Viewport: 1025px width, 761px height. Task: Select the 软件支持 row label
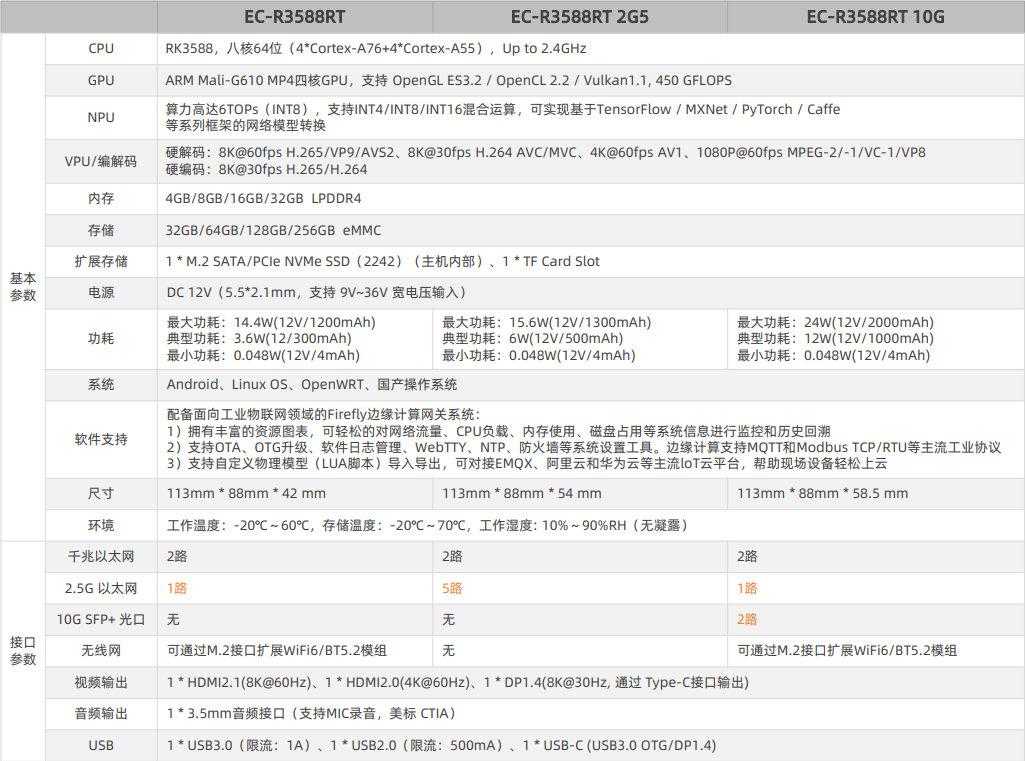(100, 438)
